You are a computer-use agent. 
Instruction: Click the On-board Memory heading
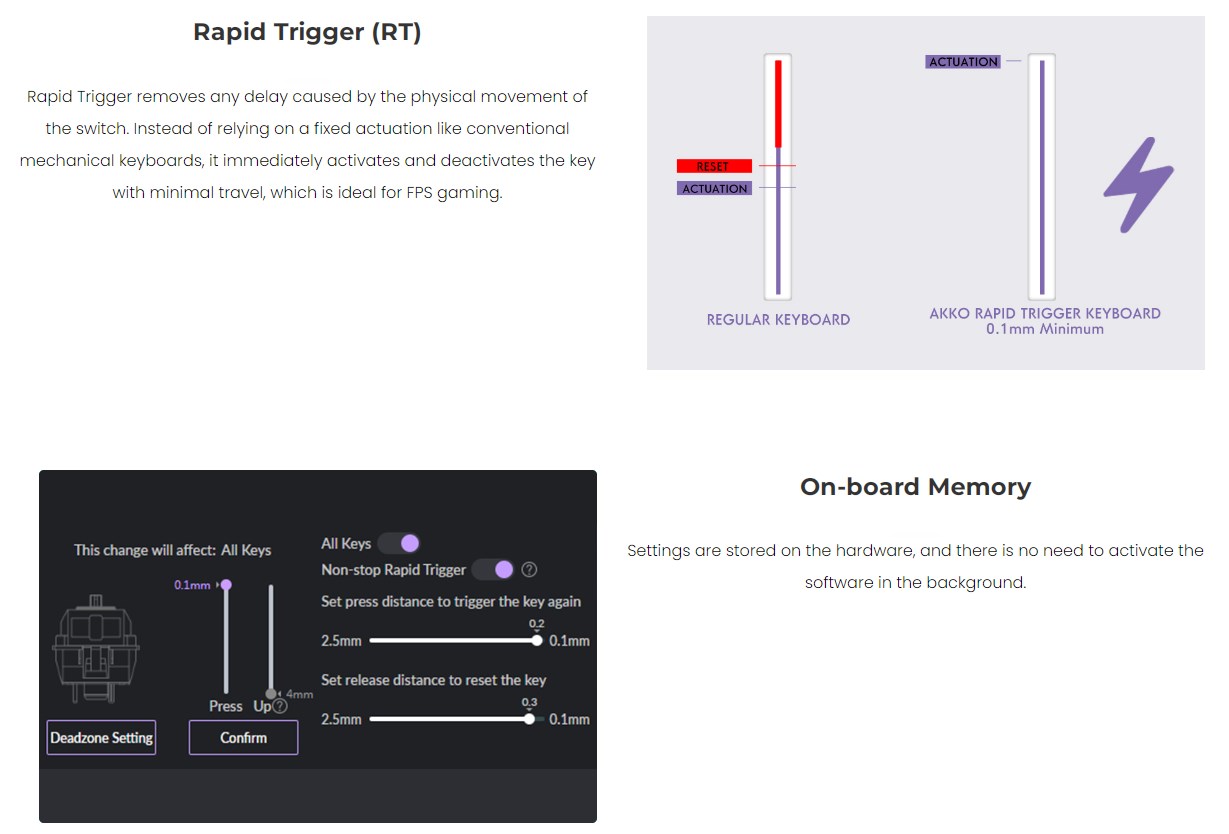[x=915, y=487]
